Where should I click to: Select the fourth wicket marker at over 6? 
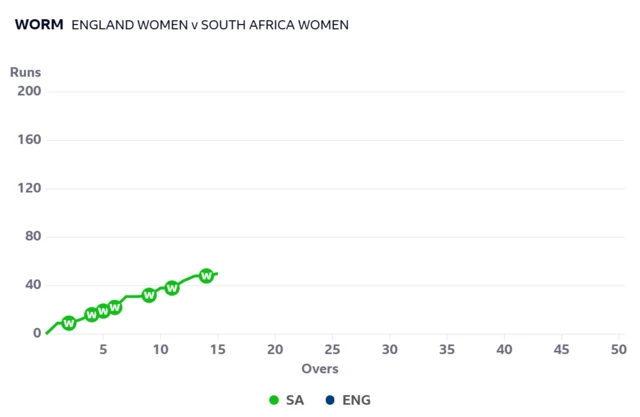coord(115,307)
